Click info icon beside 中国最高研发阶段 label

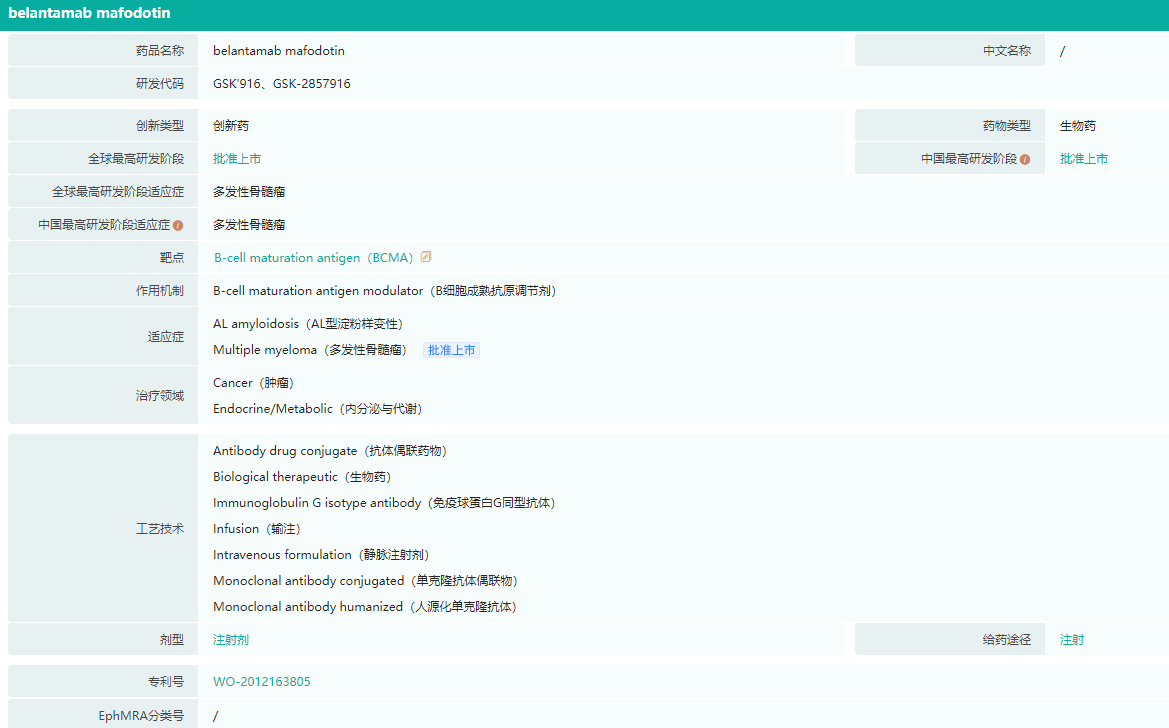[x=1025, y=159]
